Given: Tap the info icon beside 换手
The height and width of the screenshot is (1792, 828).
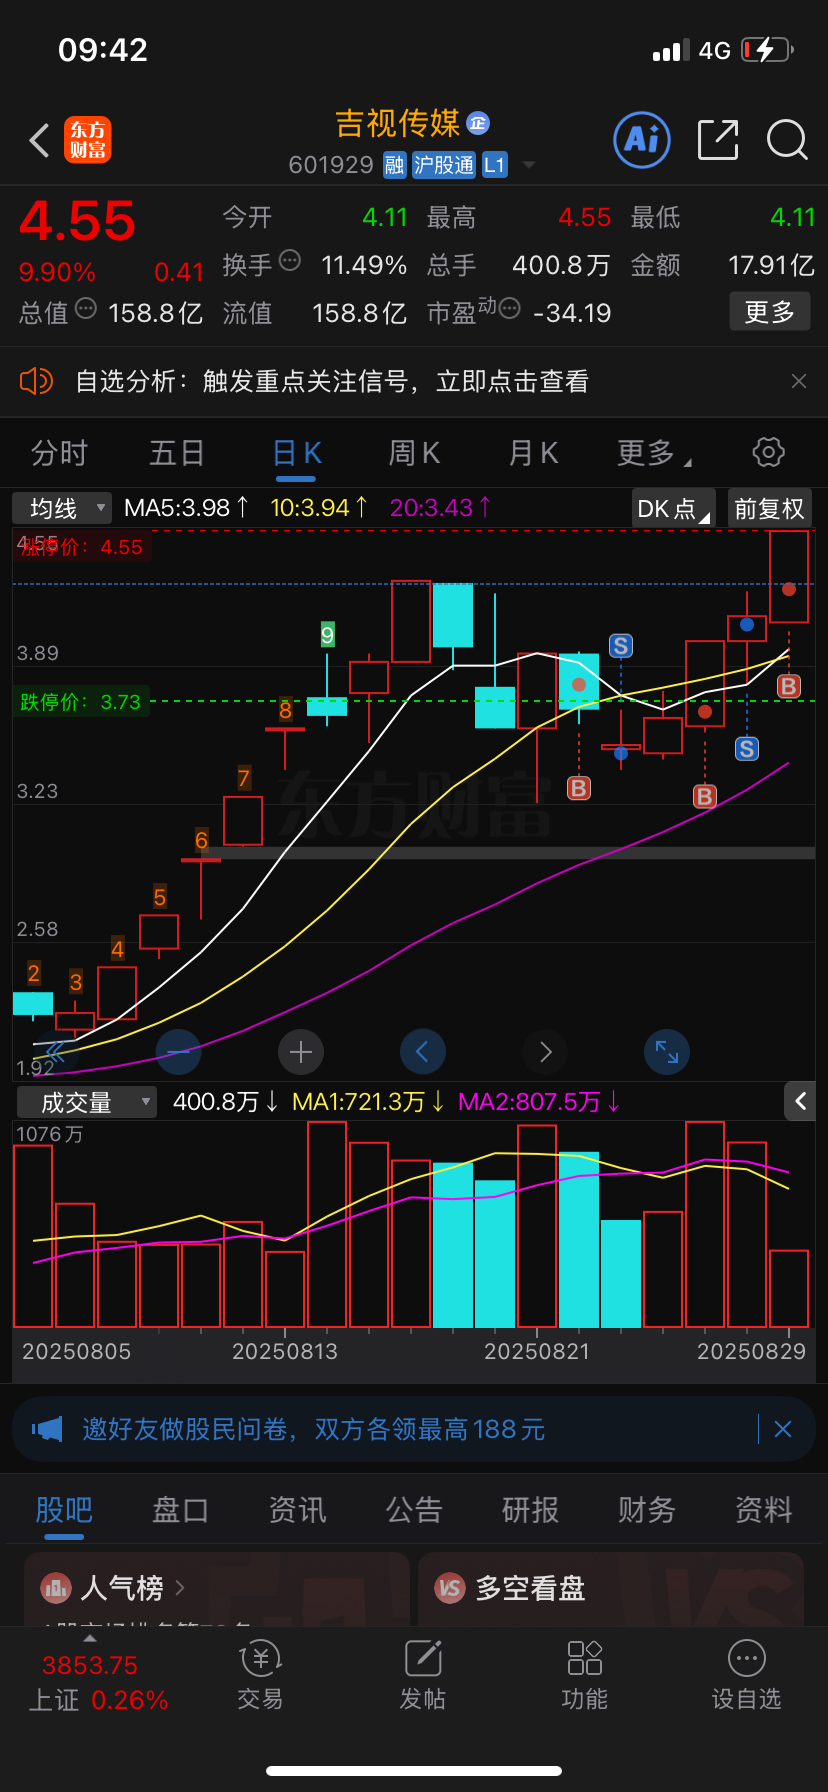Looking at the screenshot, I should pos(290,261).
